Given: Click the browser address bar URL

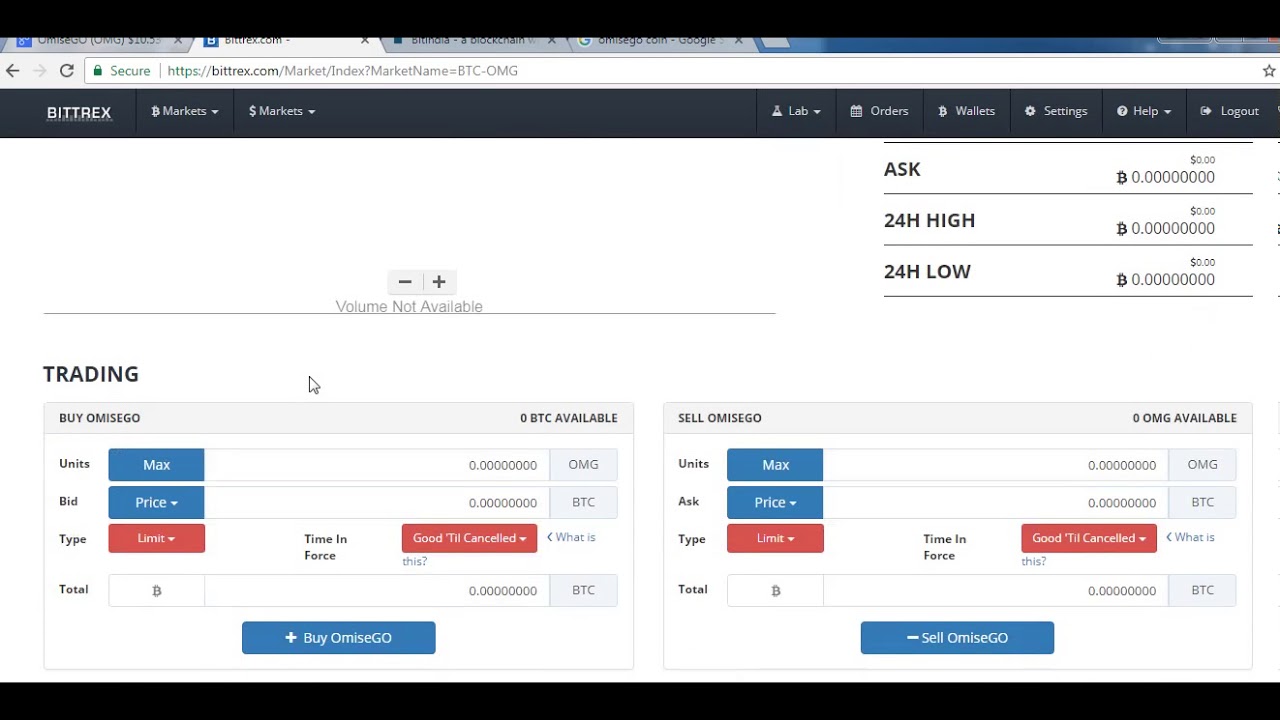Looking at the screenshot, I should (x=343, y=71).
